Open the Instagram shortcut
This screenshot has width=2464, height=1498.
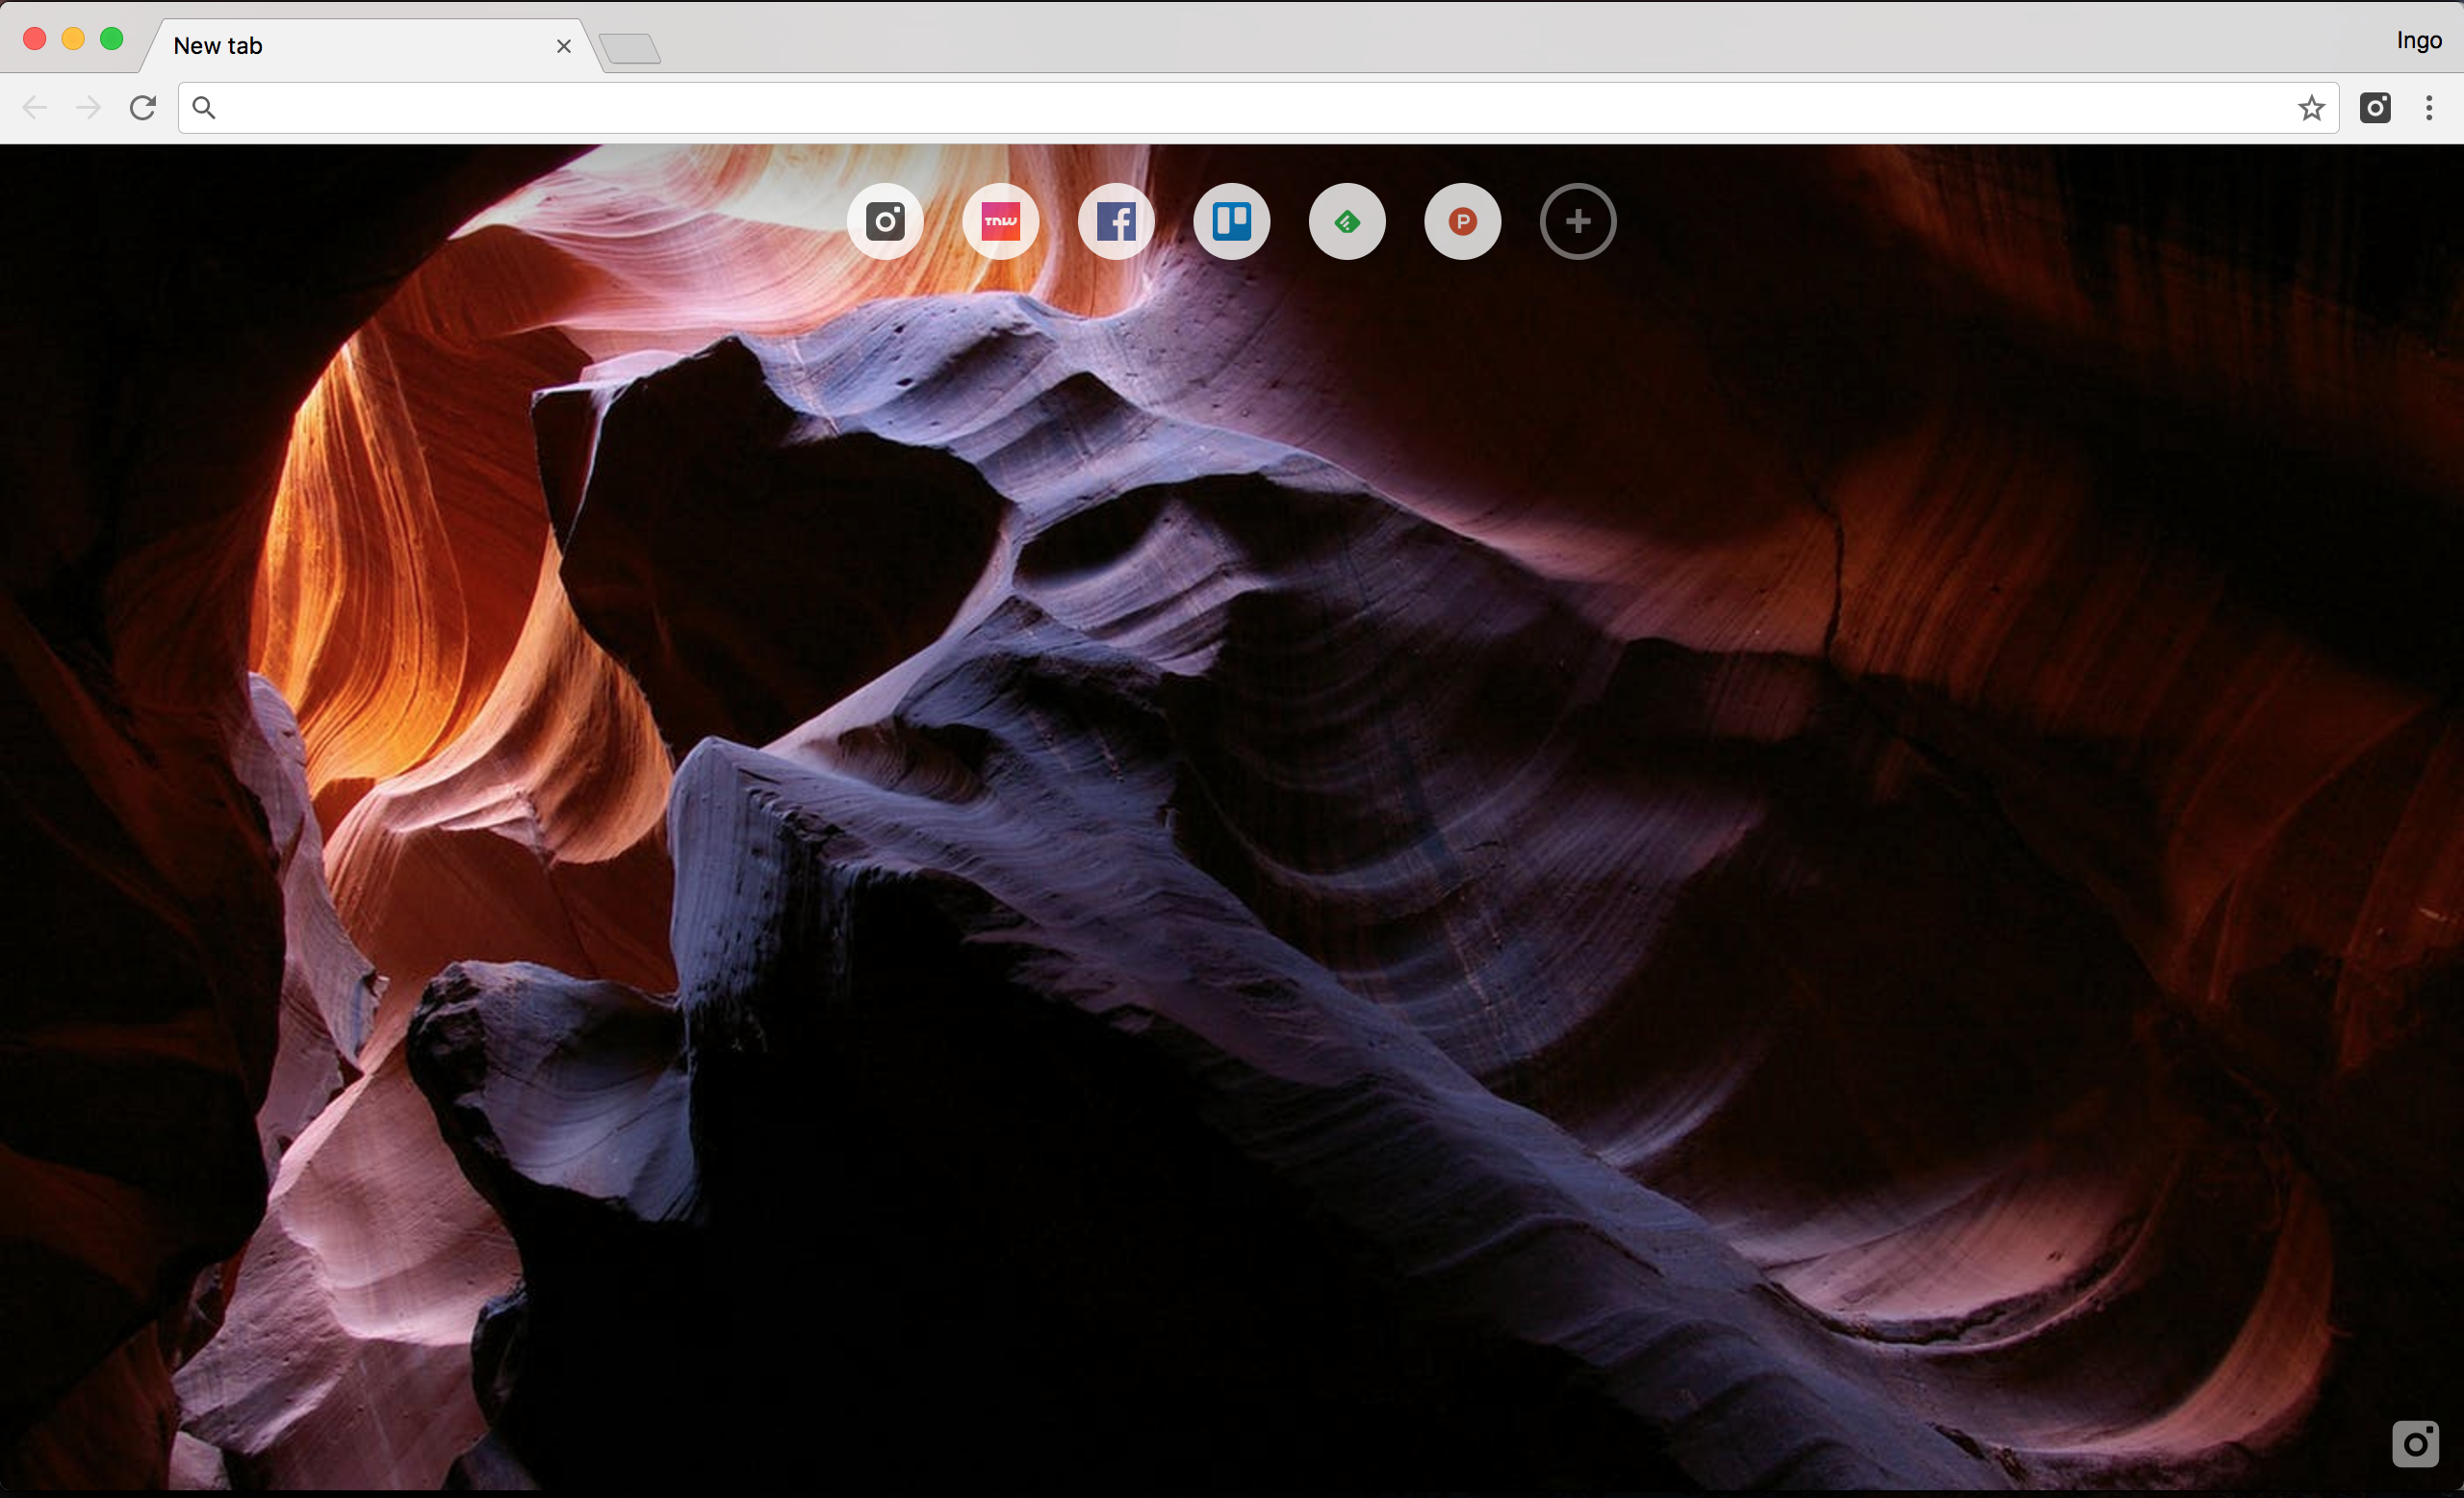(x=885, y=221)
